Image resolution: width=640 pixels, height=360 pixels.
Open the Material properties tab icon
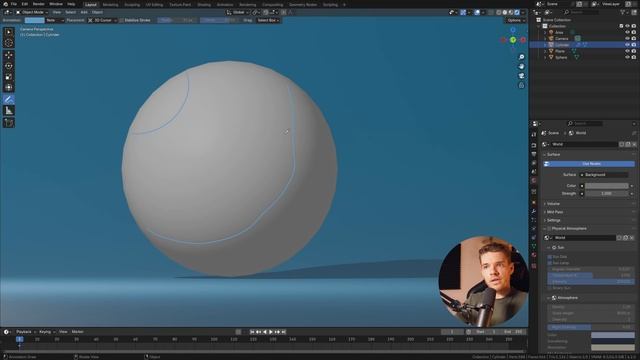coord(534,255)
